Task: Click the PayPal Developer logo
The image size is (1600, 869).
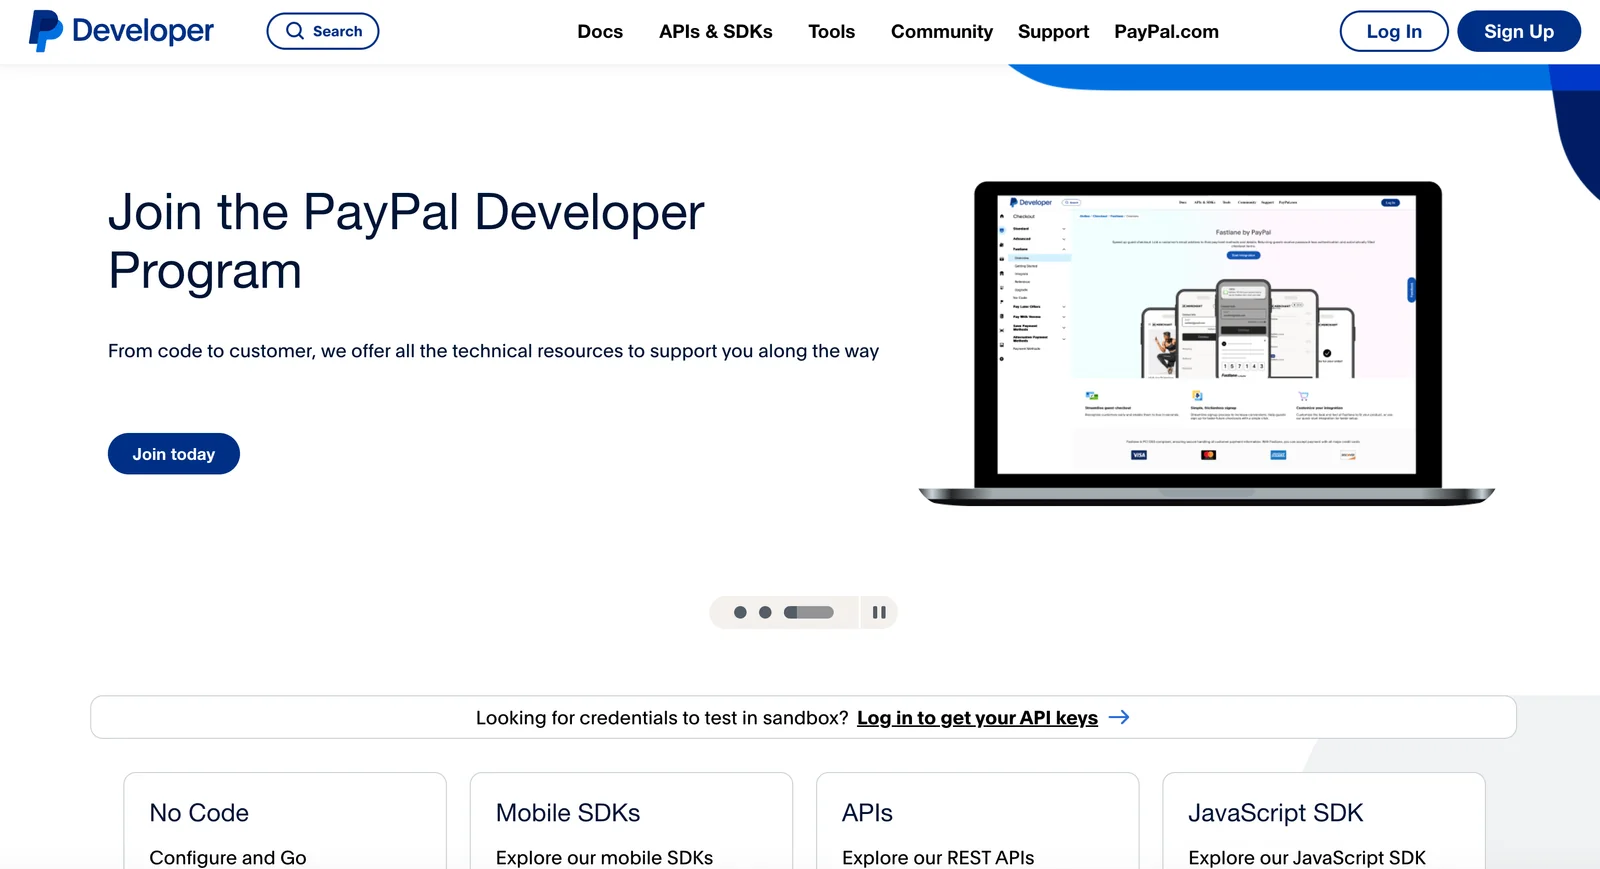Action: pyautogui.click(x=121, y=31)
